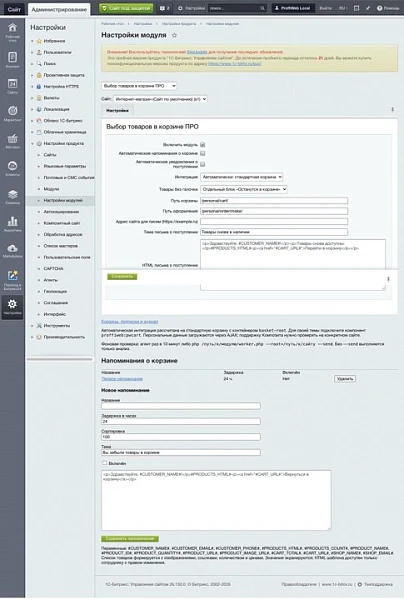Open the Интеграция dropdown

pyautogui.click(x=242, y=177)
